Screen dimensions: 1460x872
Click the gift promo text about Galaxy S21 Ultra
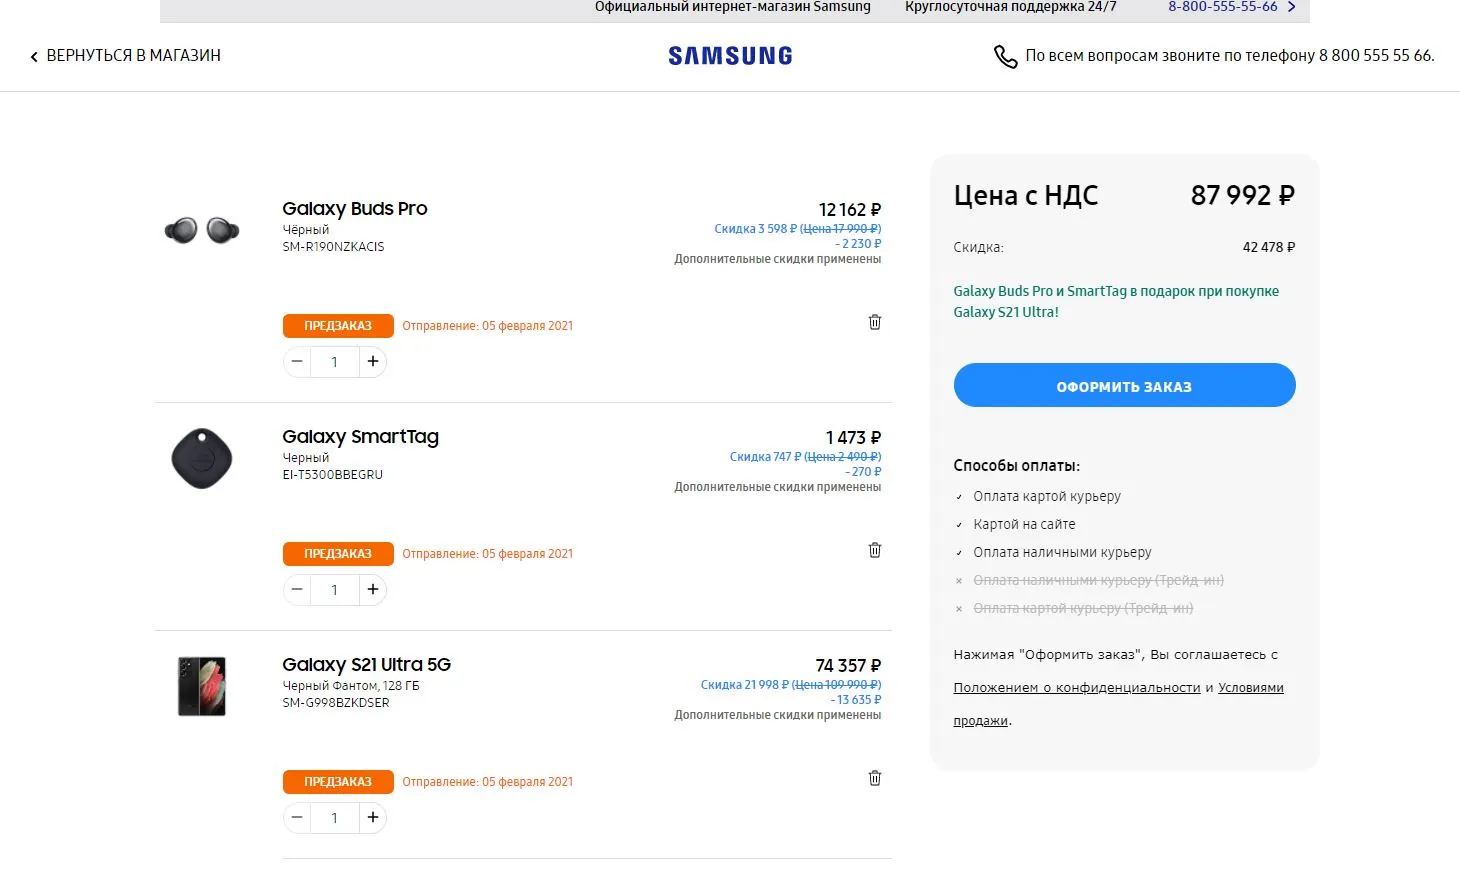click(1116, 301)
